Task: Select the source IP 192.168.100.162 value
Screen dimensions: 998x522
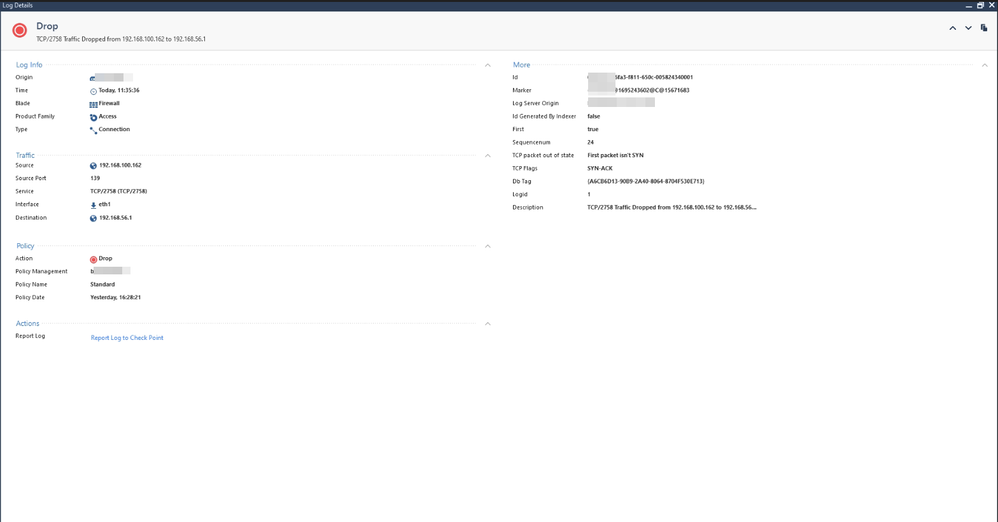Action: (120, 166)
